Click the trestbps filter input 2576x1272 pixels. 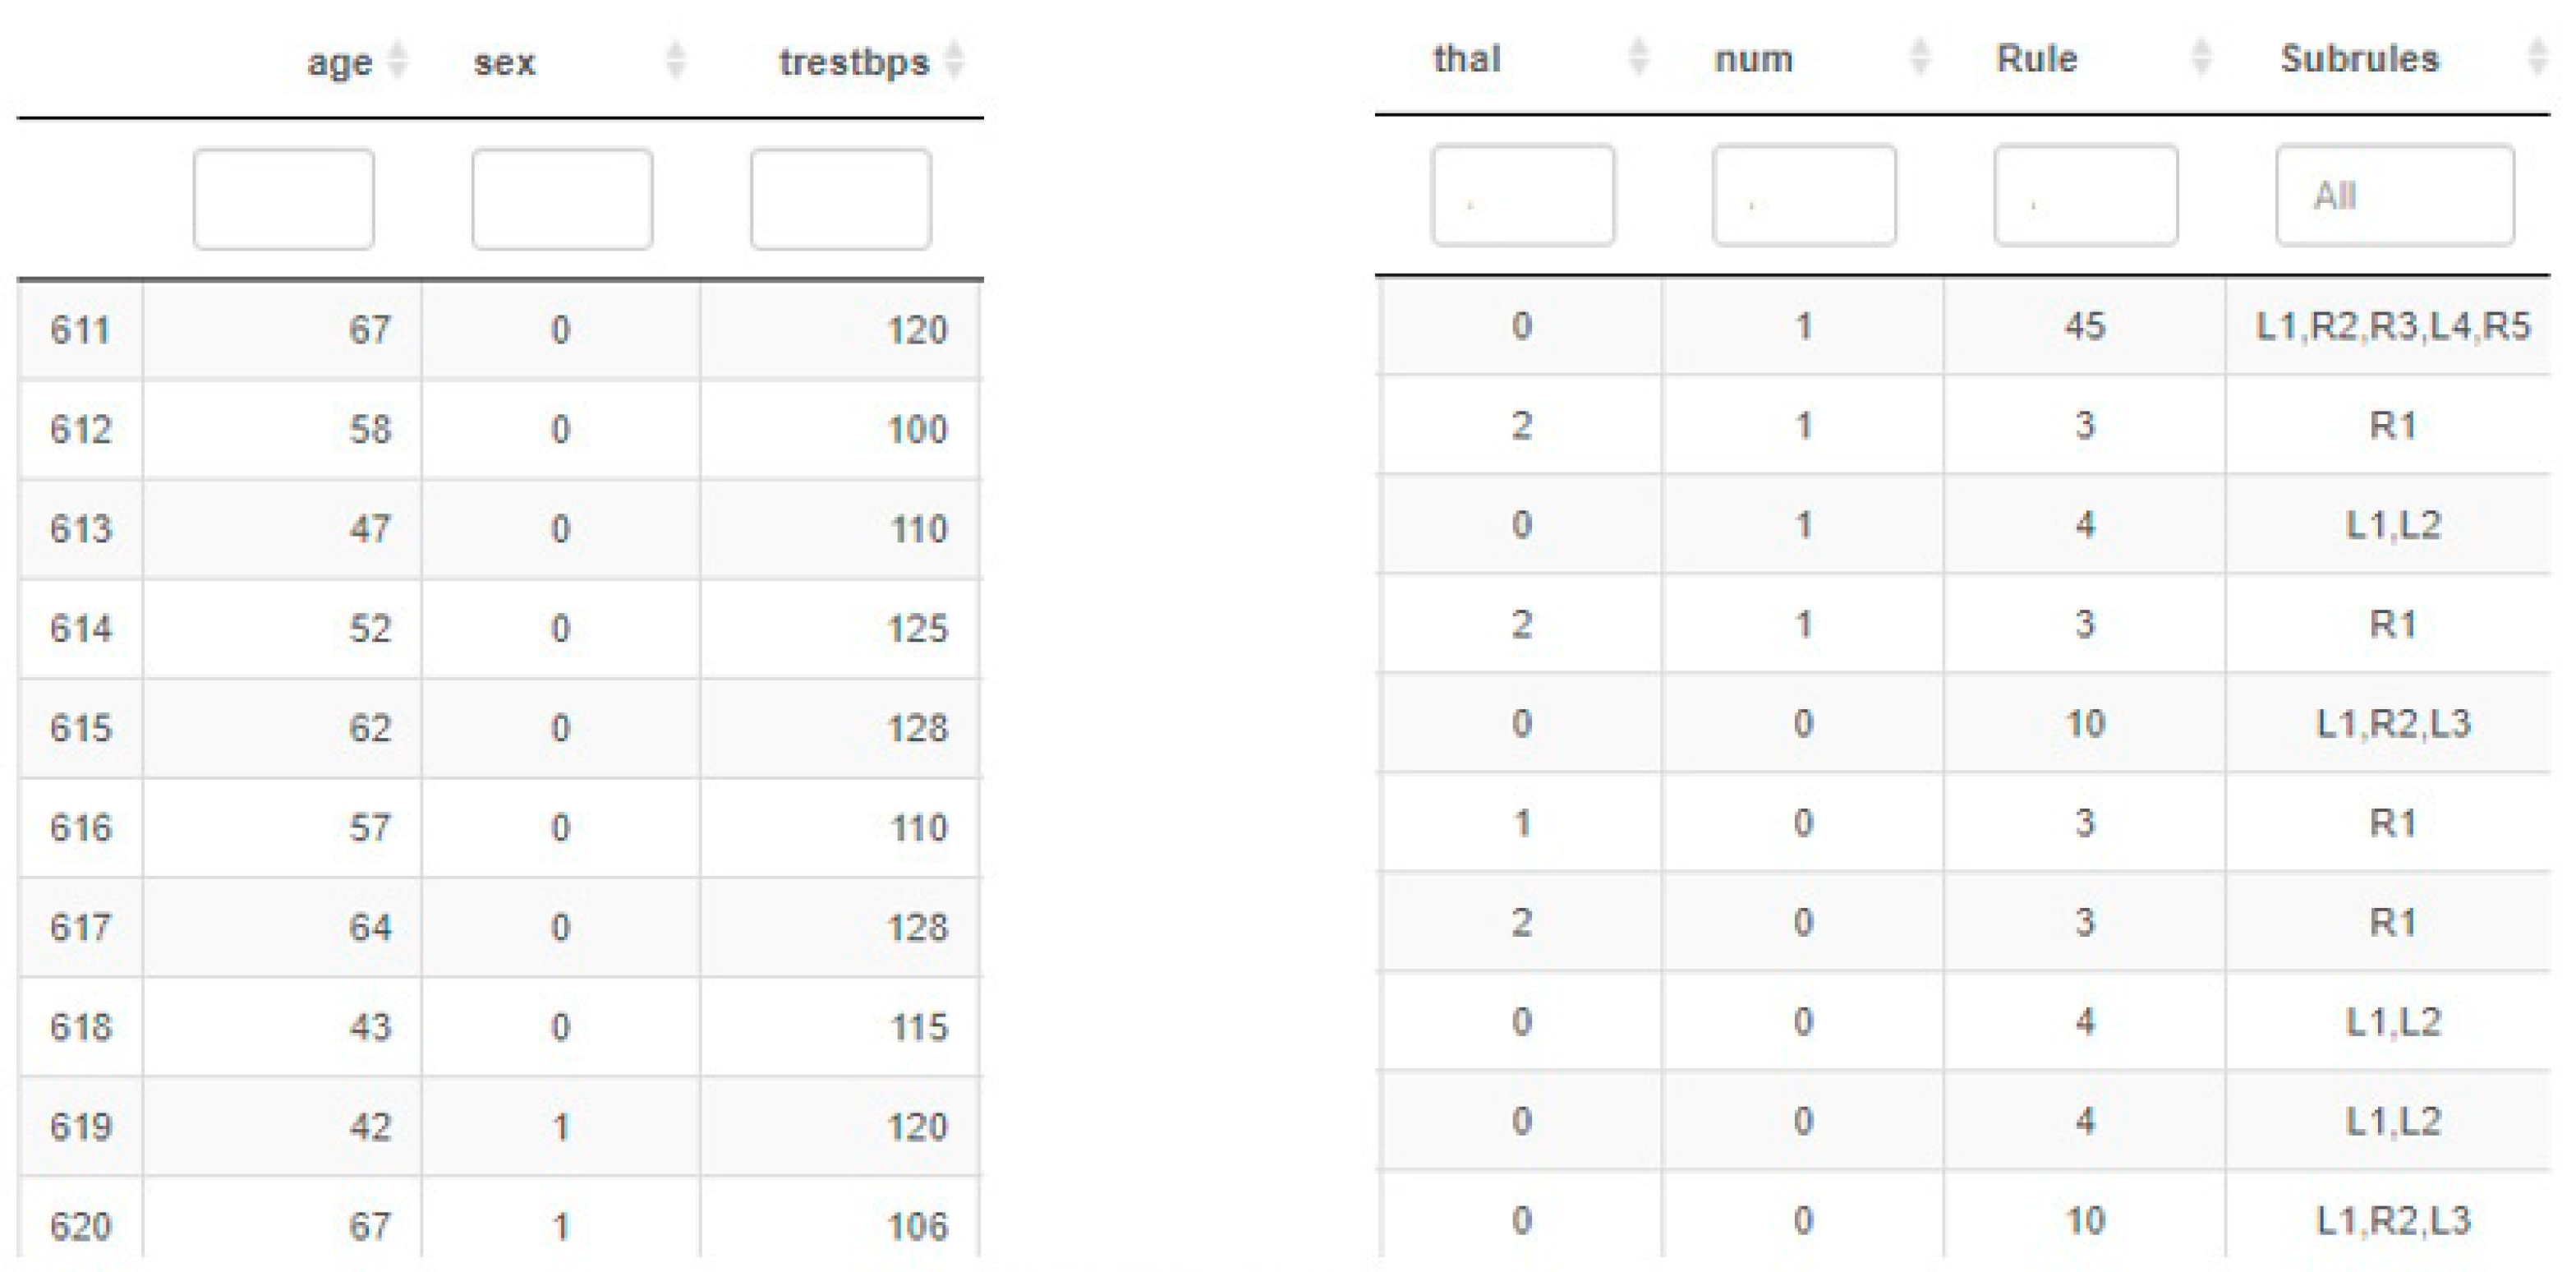841,199
